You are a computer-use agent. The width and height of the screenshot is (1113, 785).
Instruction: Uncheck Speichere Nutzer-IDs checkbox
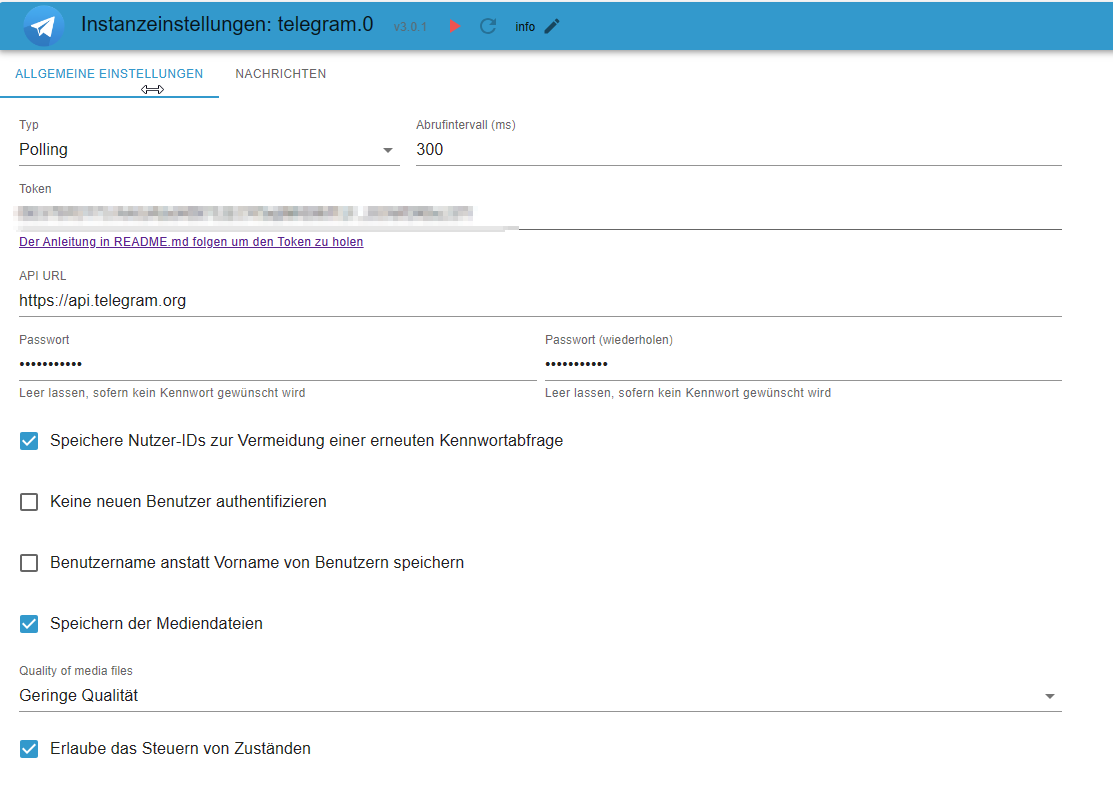coord(29,441)
